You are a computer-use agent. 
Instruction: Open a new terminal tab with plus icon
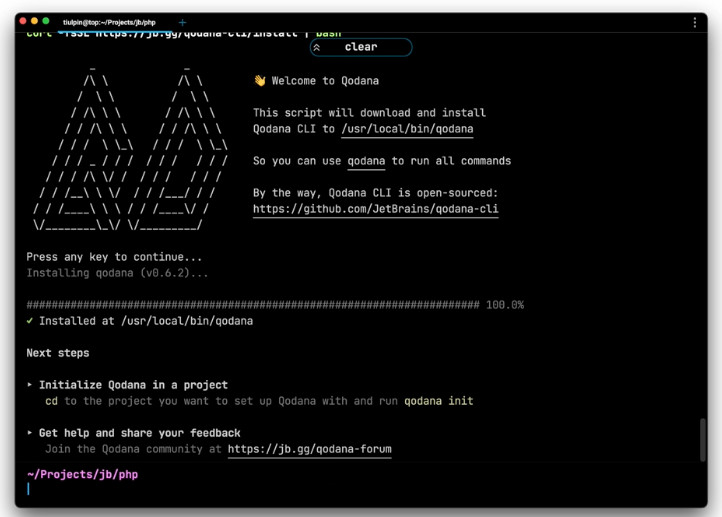click(x=182, y=22)
